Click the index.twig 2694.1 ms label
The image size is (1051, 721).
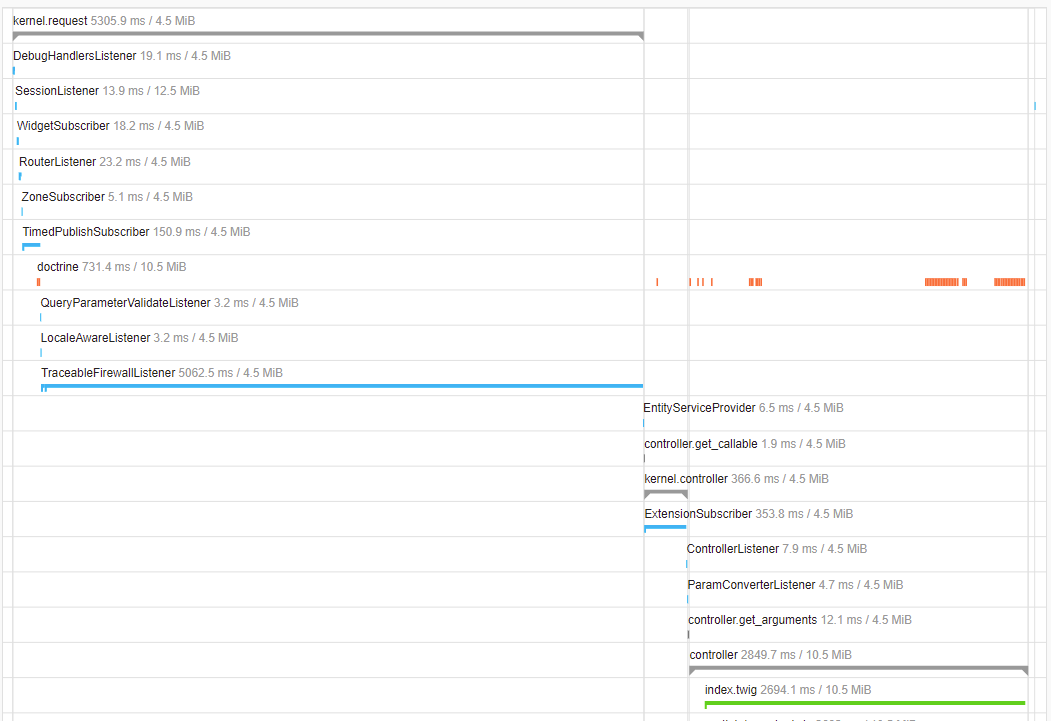[x=788, y=690]
